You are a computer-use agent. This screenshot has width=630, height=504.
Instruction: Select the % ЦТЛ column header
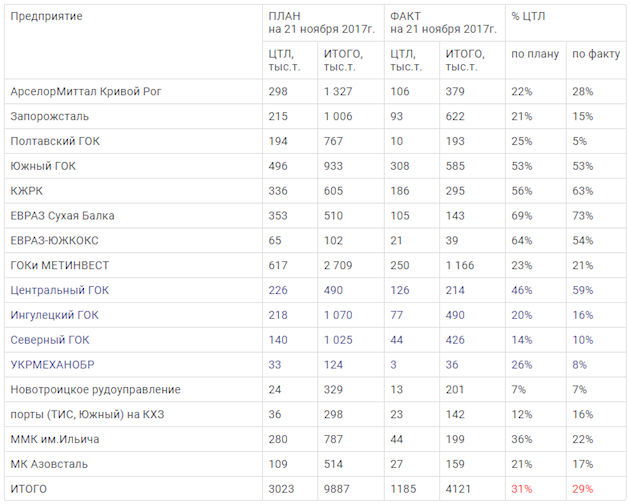pyautogui.click(x=527, y=17)
